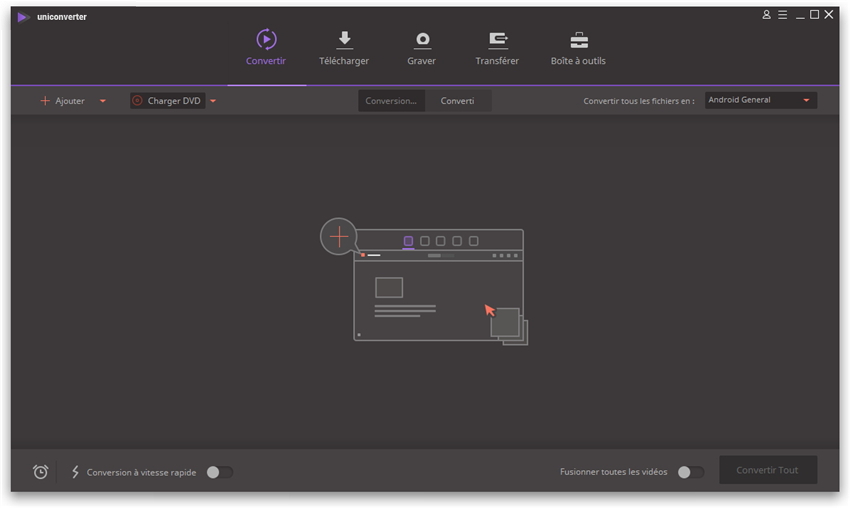Screen dimensions: 850x508
Task: Click the uniconverter logo icon
Action: (23, 17)
